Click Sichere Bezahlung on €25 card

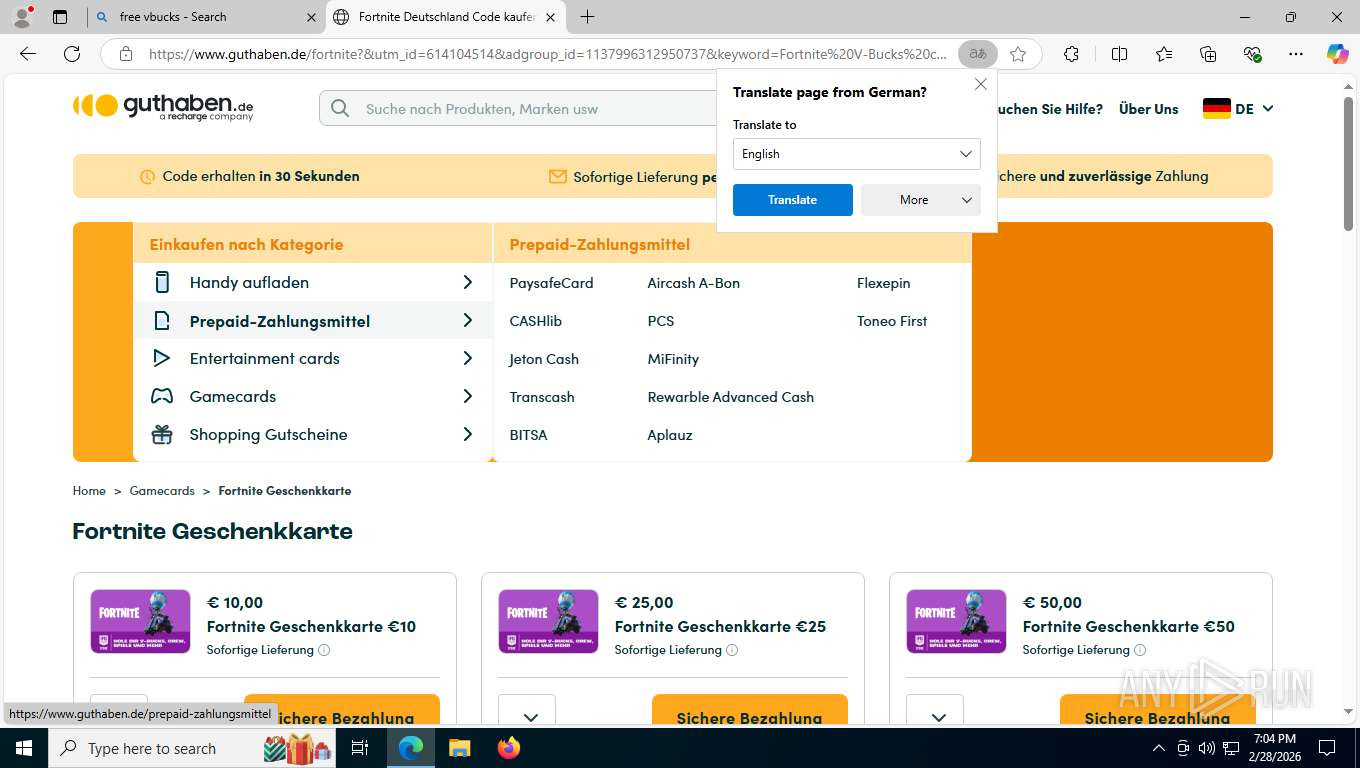(x=750, y=711)
